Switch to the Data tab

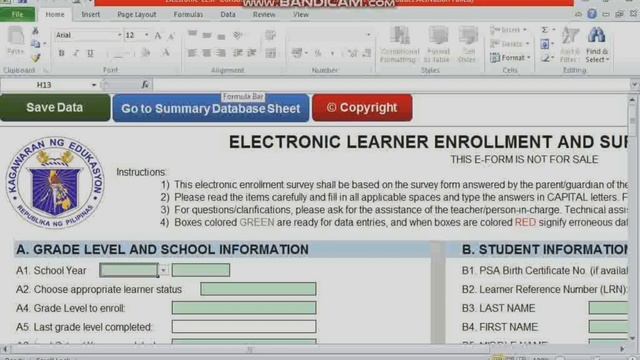[228, 15]
